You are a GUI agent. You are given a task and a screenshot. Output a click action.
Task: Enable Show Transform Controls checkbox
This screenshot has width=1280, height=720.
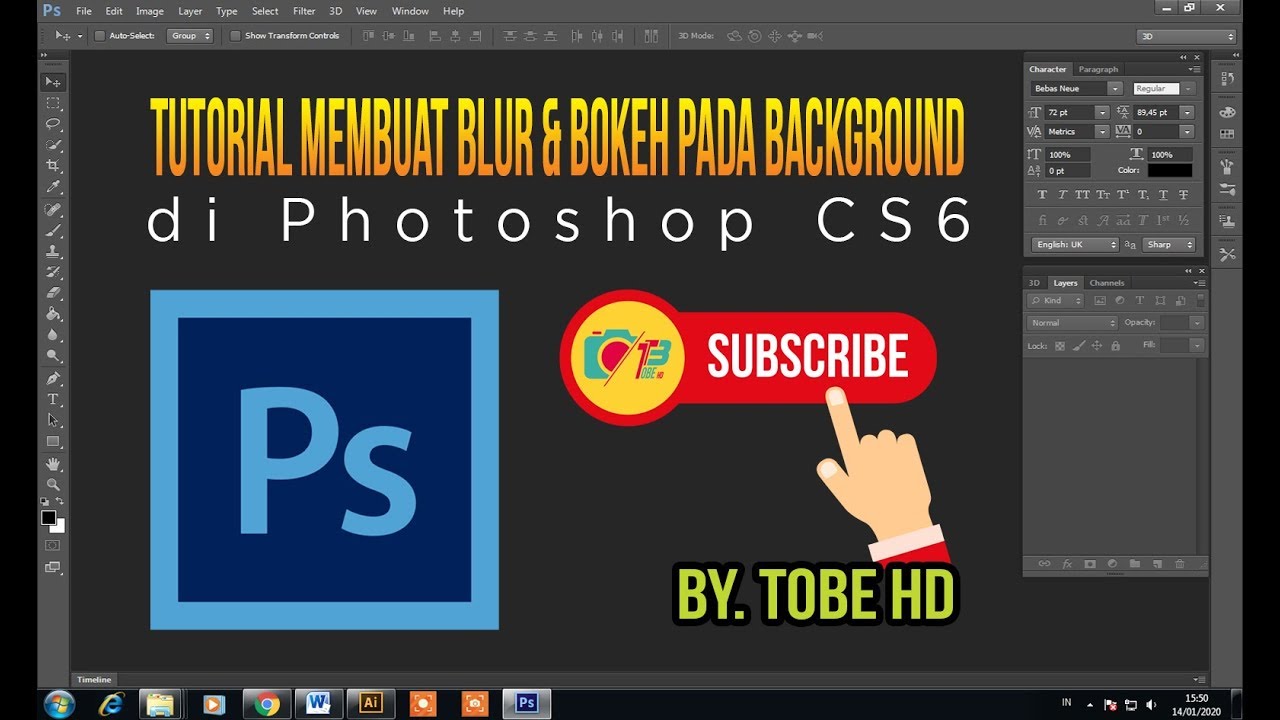(236, 36)
